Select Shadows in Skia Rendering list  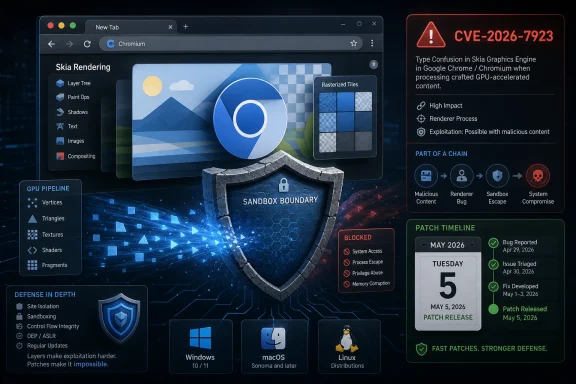coord(72,112)
